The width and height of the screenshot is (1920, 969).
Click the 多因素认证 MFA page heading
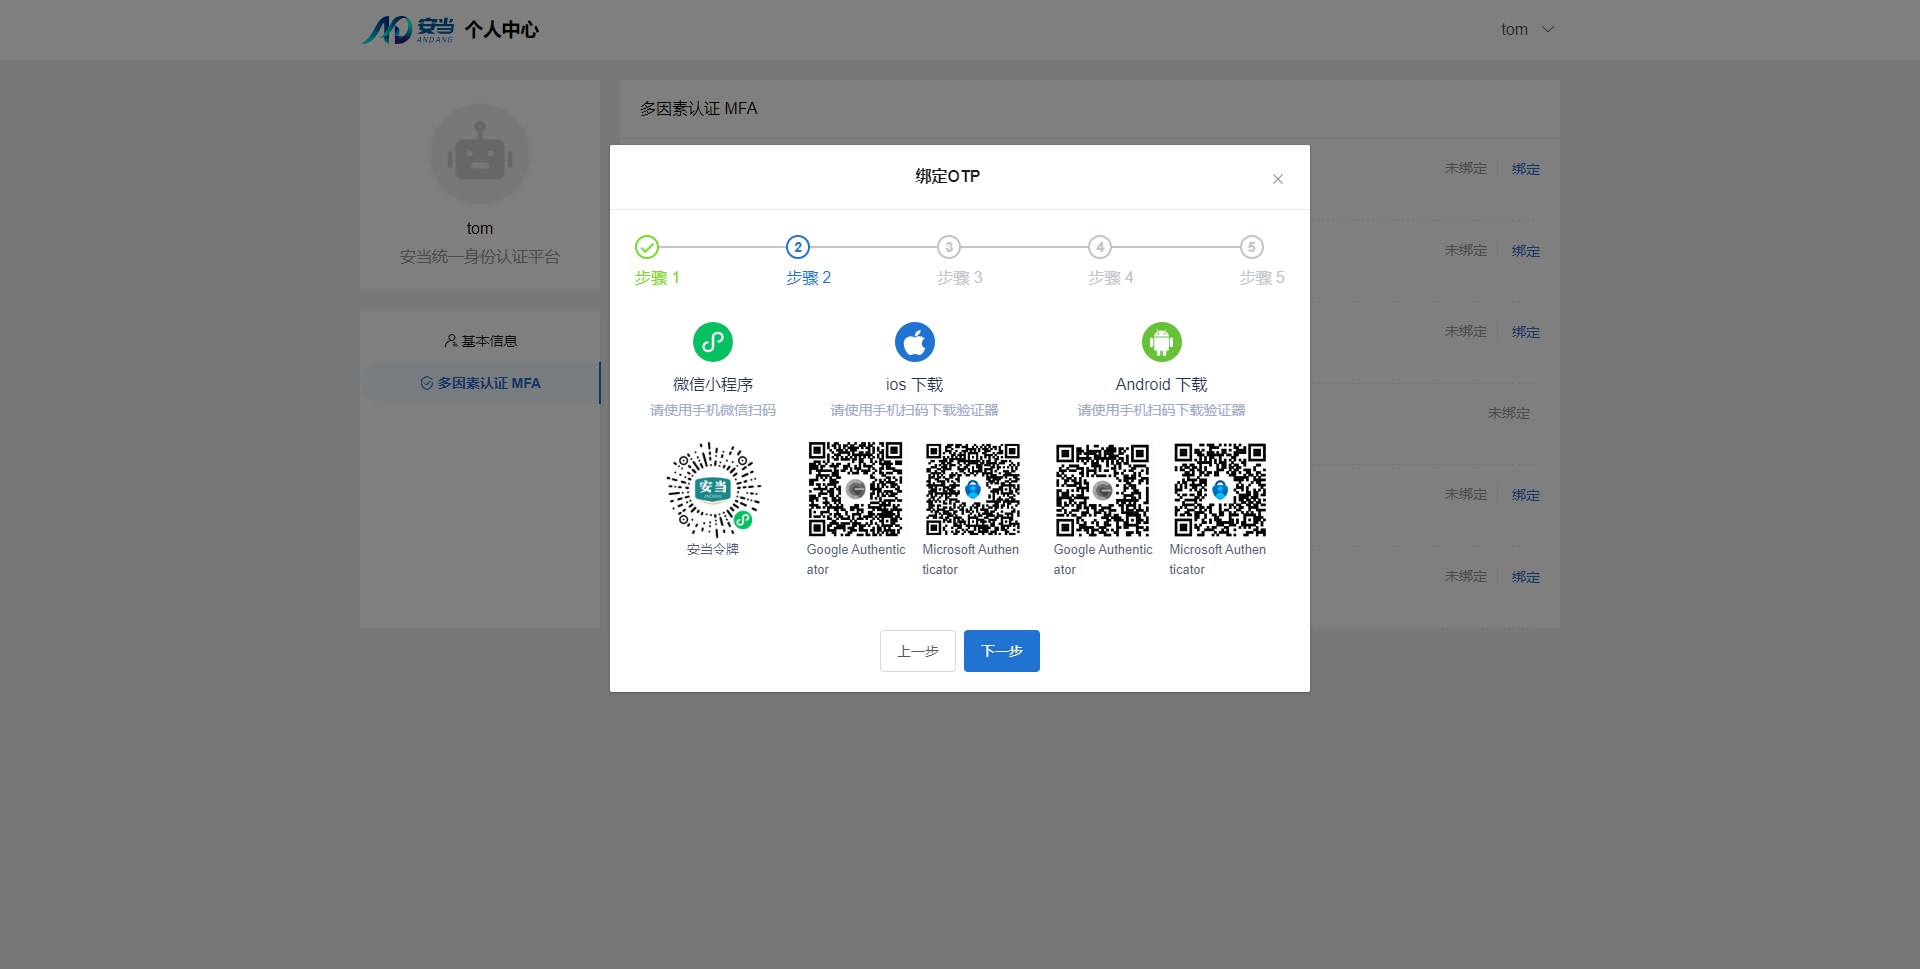(x=699, y=108)
